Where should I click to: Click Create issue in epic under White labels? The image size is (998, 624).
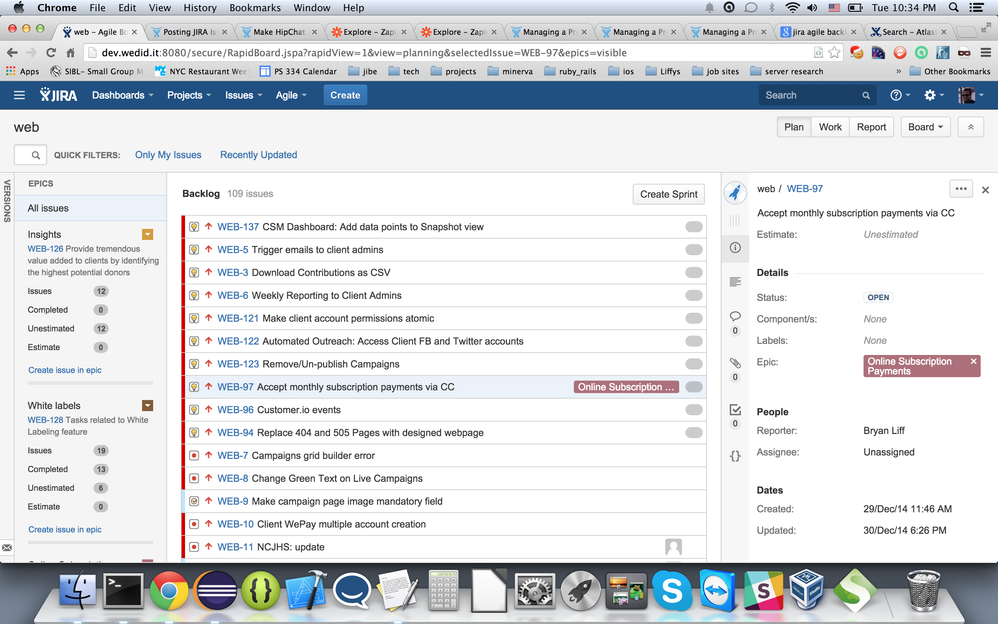[65, 529]
